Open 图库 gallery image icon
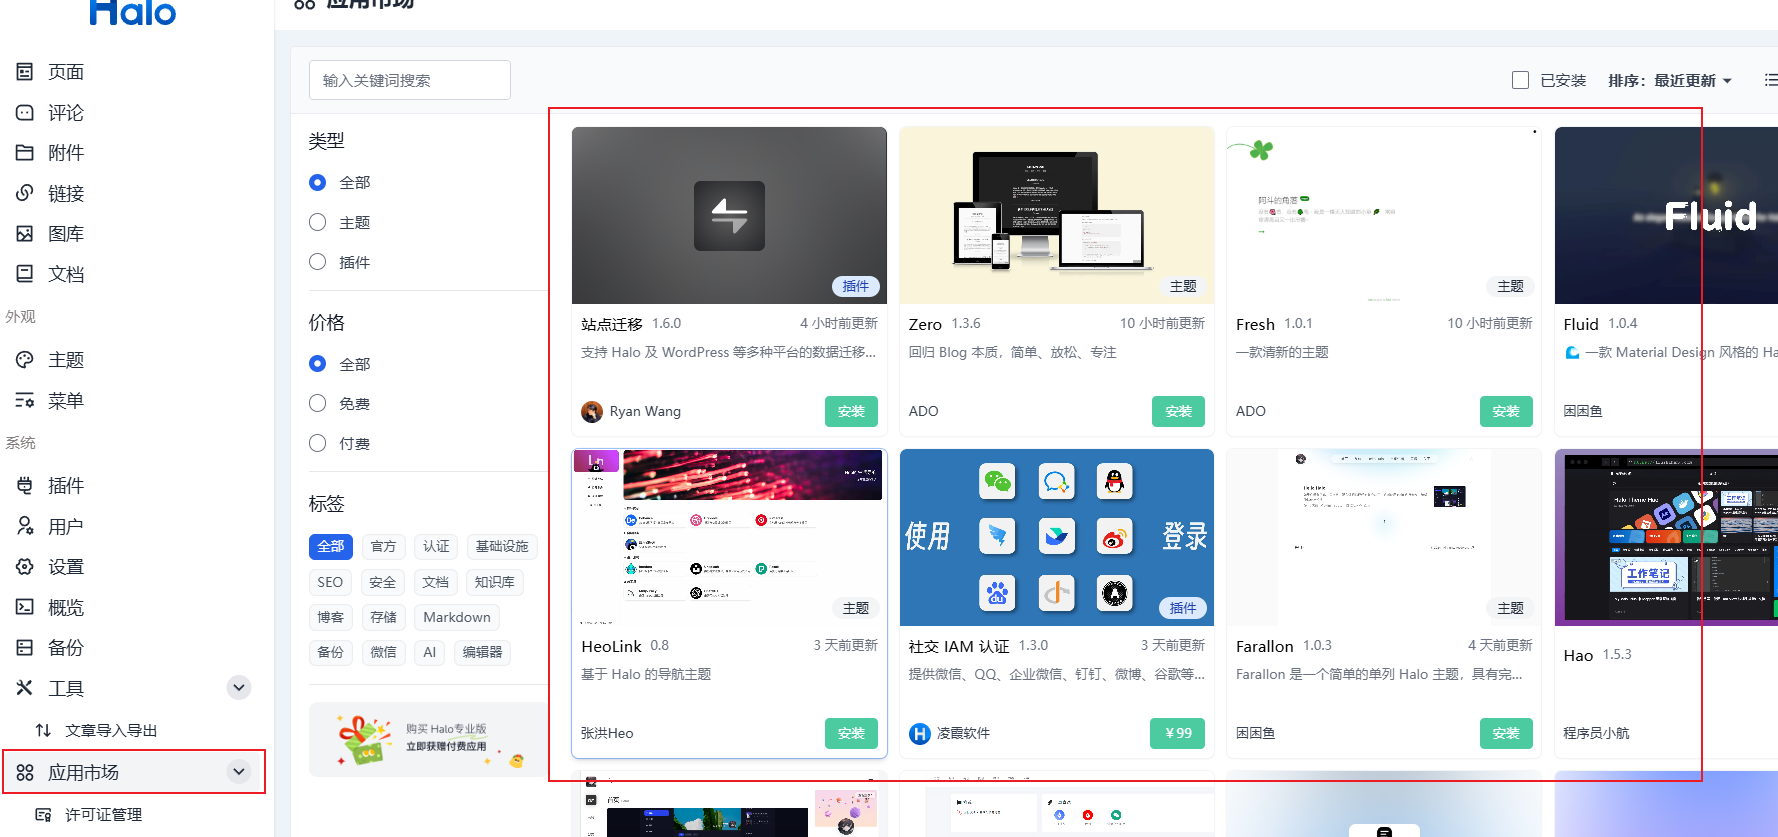Image resolution: width=1778 pixels, height=837 pixels. point(25,233)
